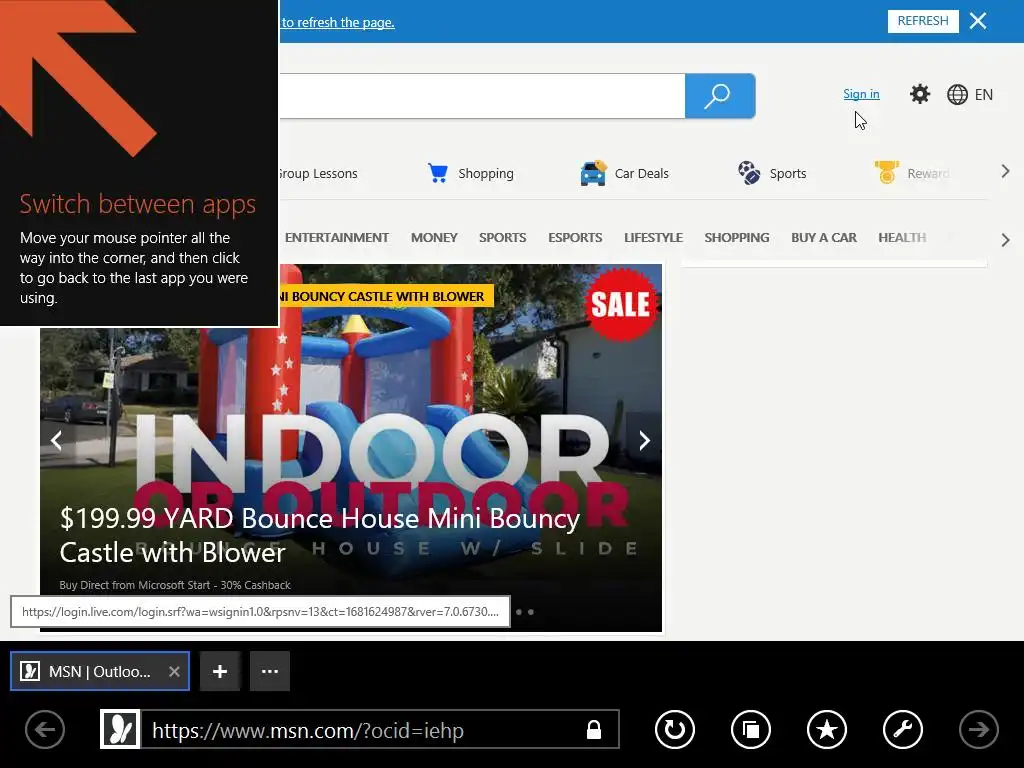Expand the news categories right chevron

(1005, 240)
